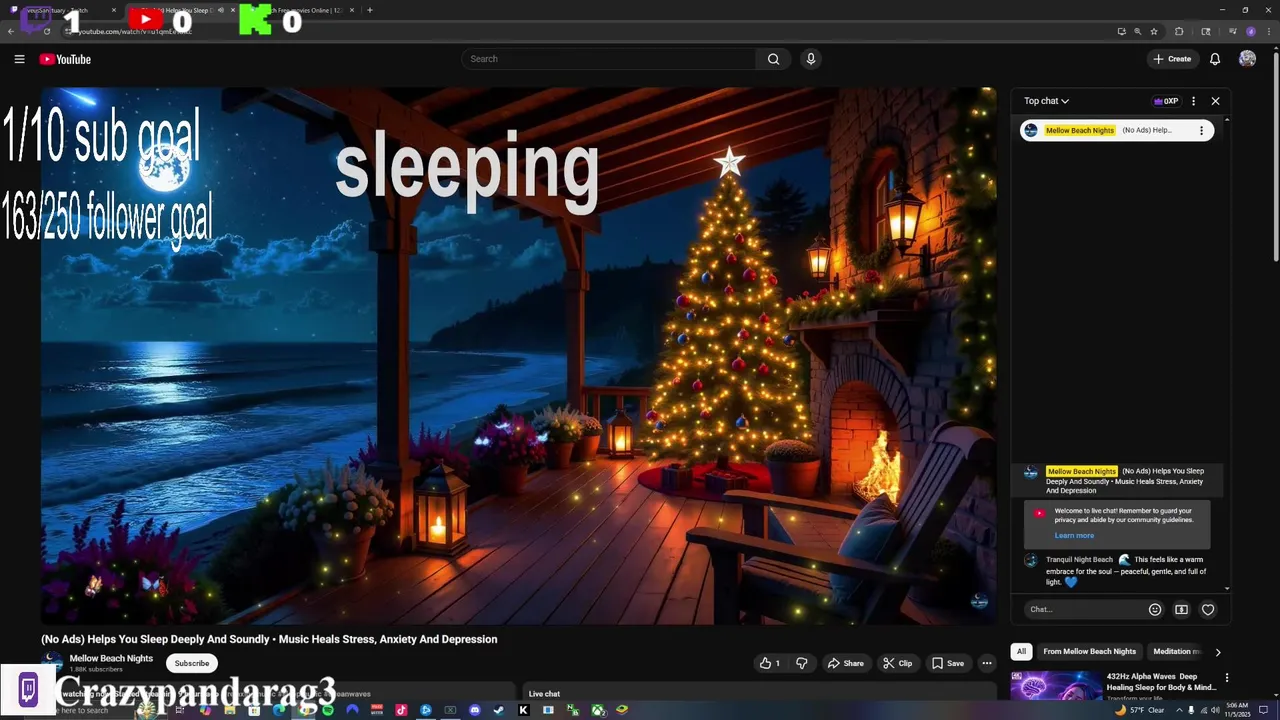Select the Live chat tab below video
The width and height of the screenshot is (1280, 720).
[x=544, y=694]
